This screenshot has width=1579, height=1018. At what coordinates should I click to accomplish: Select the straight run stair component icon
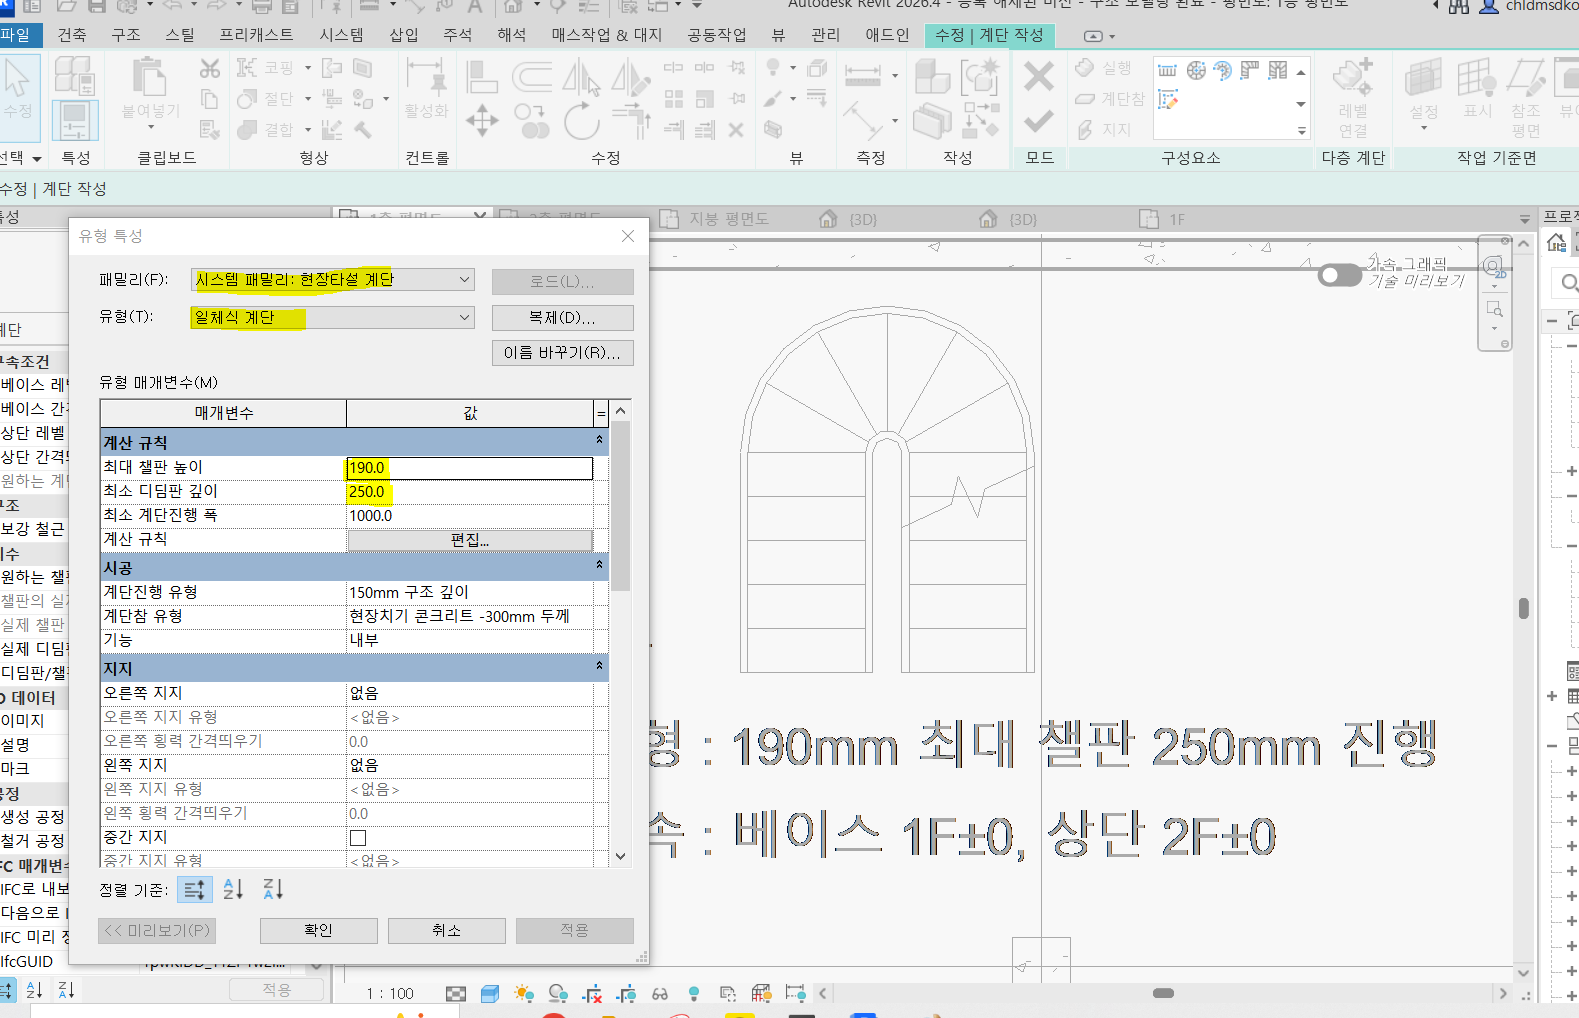[1167, 70]
